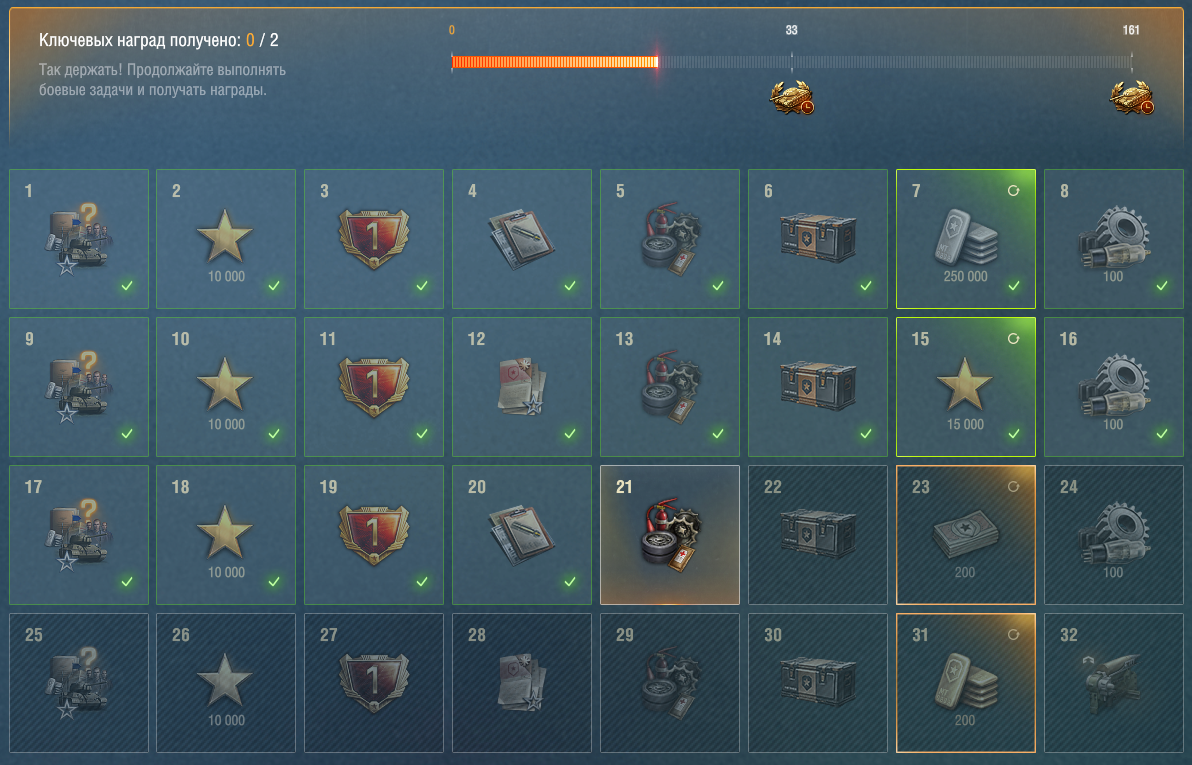Select the 250 000 silver bars in tile 7
The image size is (1192, 765).
(965, 239)
